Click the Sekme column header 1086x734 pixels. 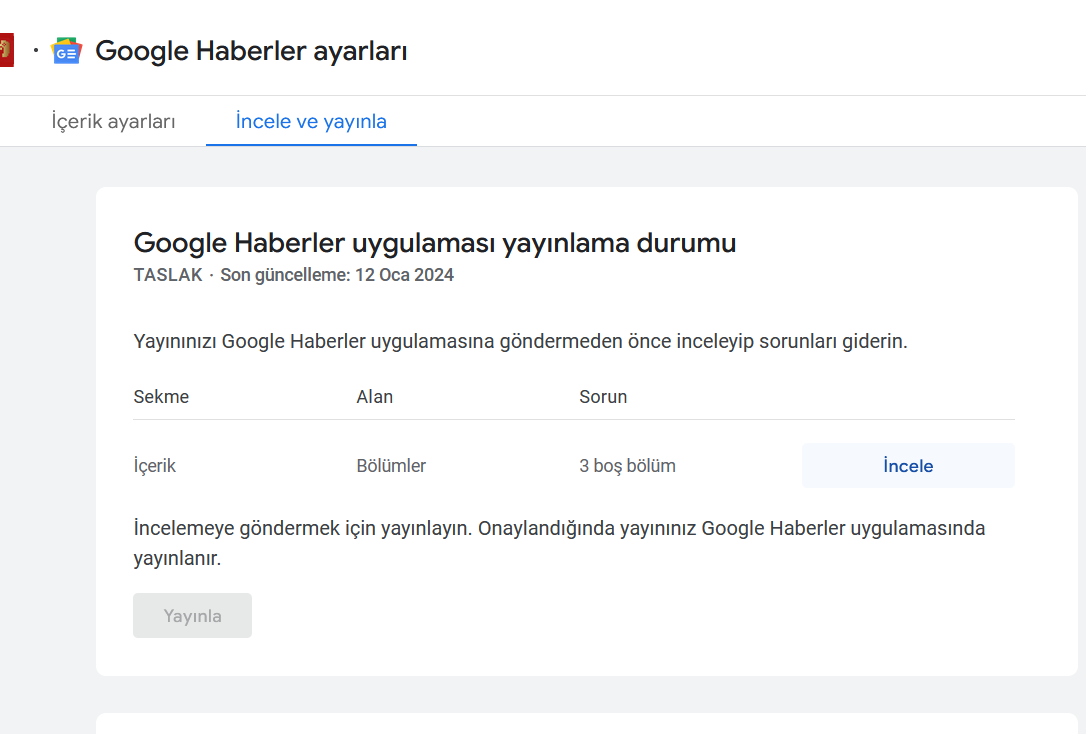(x=161, y=397)
